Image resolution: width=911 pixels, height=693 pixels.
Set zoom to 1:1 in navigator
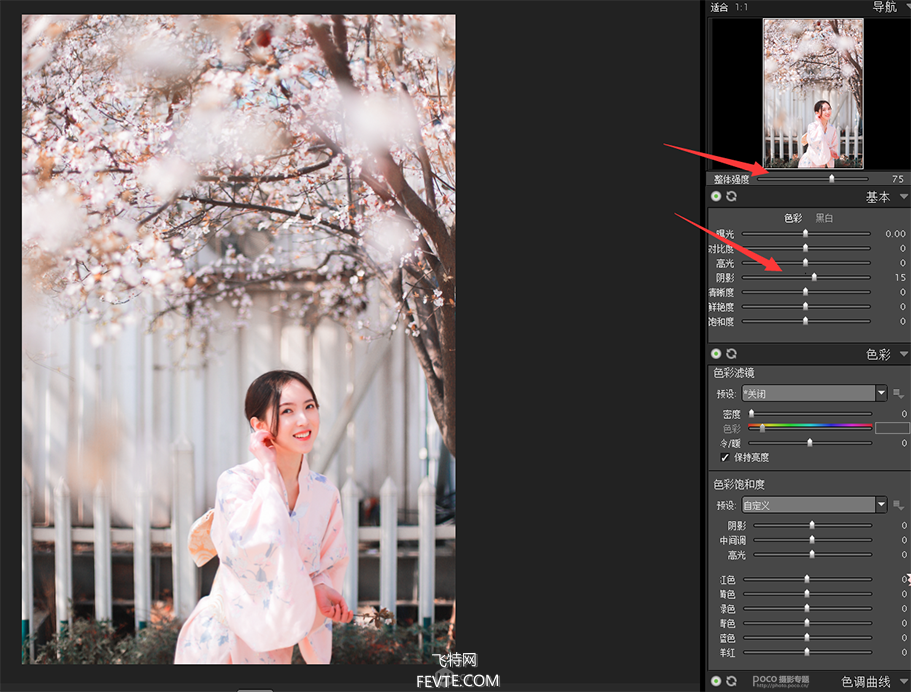tap(742, 7)
